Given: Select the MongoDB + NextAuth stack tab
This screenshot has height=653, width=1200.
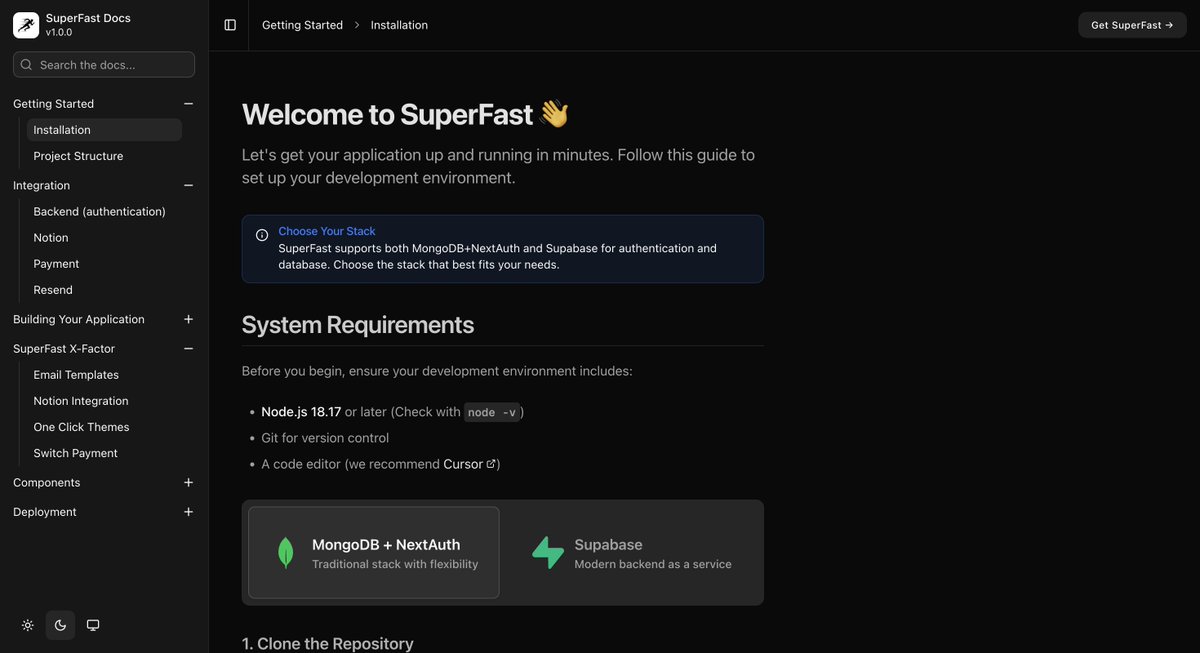Looking at the screenshot, I should (374, 553).
